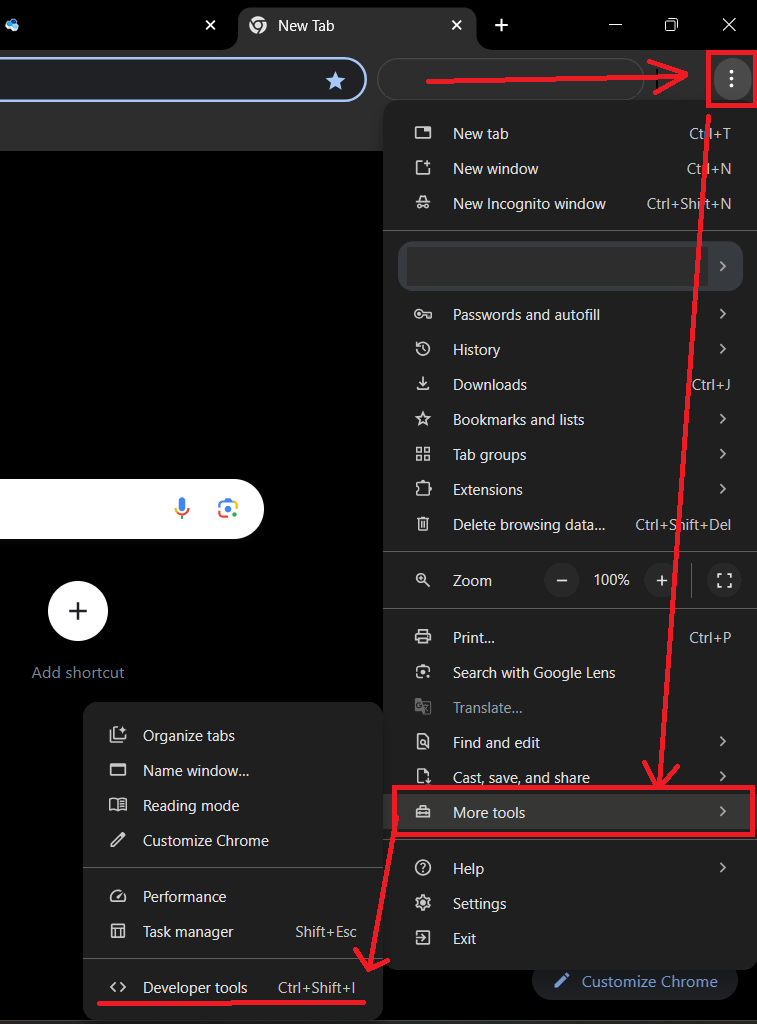This screenshot has height=1024, width=757.
Task: Expand the History submenu arrow
Action: (x=722, y=349)
